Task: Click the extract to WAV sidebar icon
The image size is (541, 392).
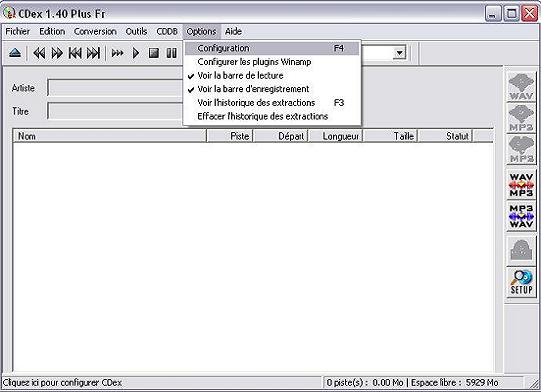Action: click(x=521, y=86)
